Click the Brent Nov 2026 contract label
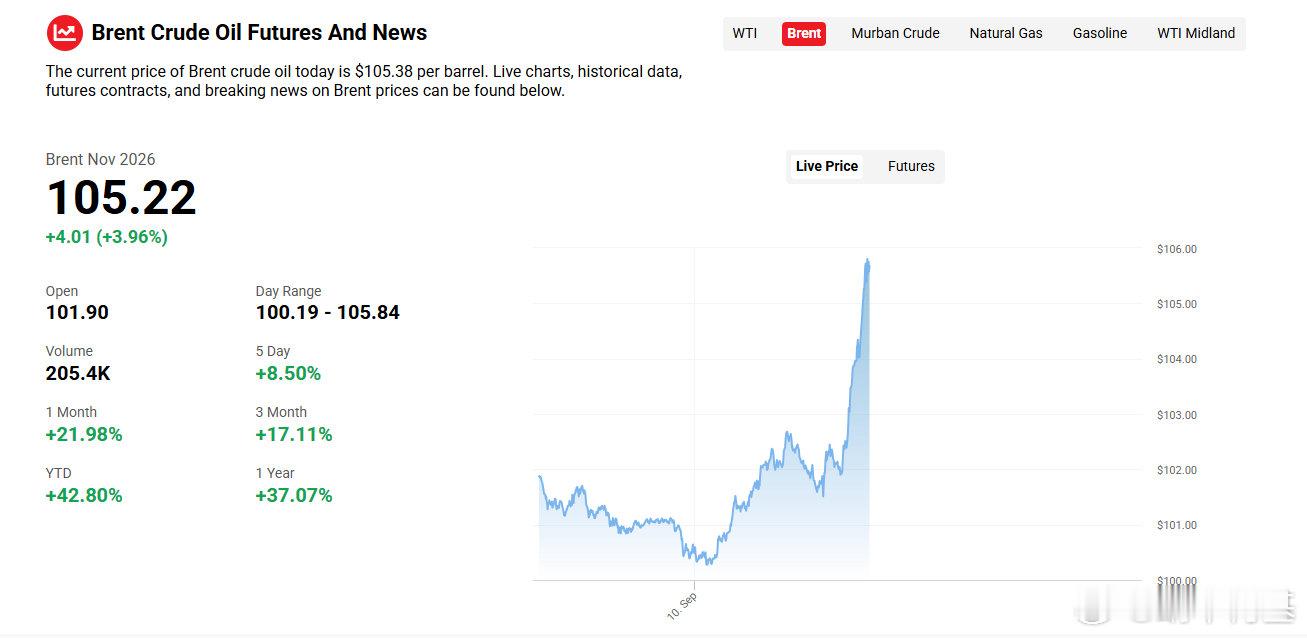1307x638 pixels. [100, 159]
